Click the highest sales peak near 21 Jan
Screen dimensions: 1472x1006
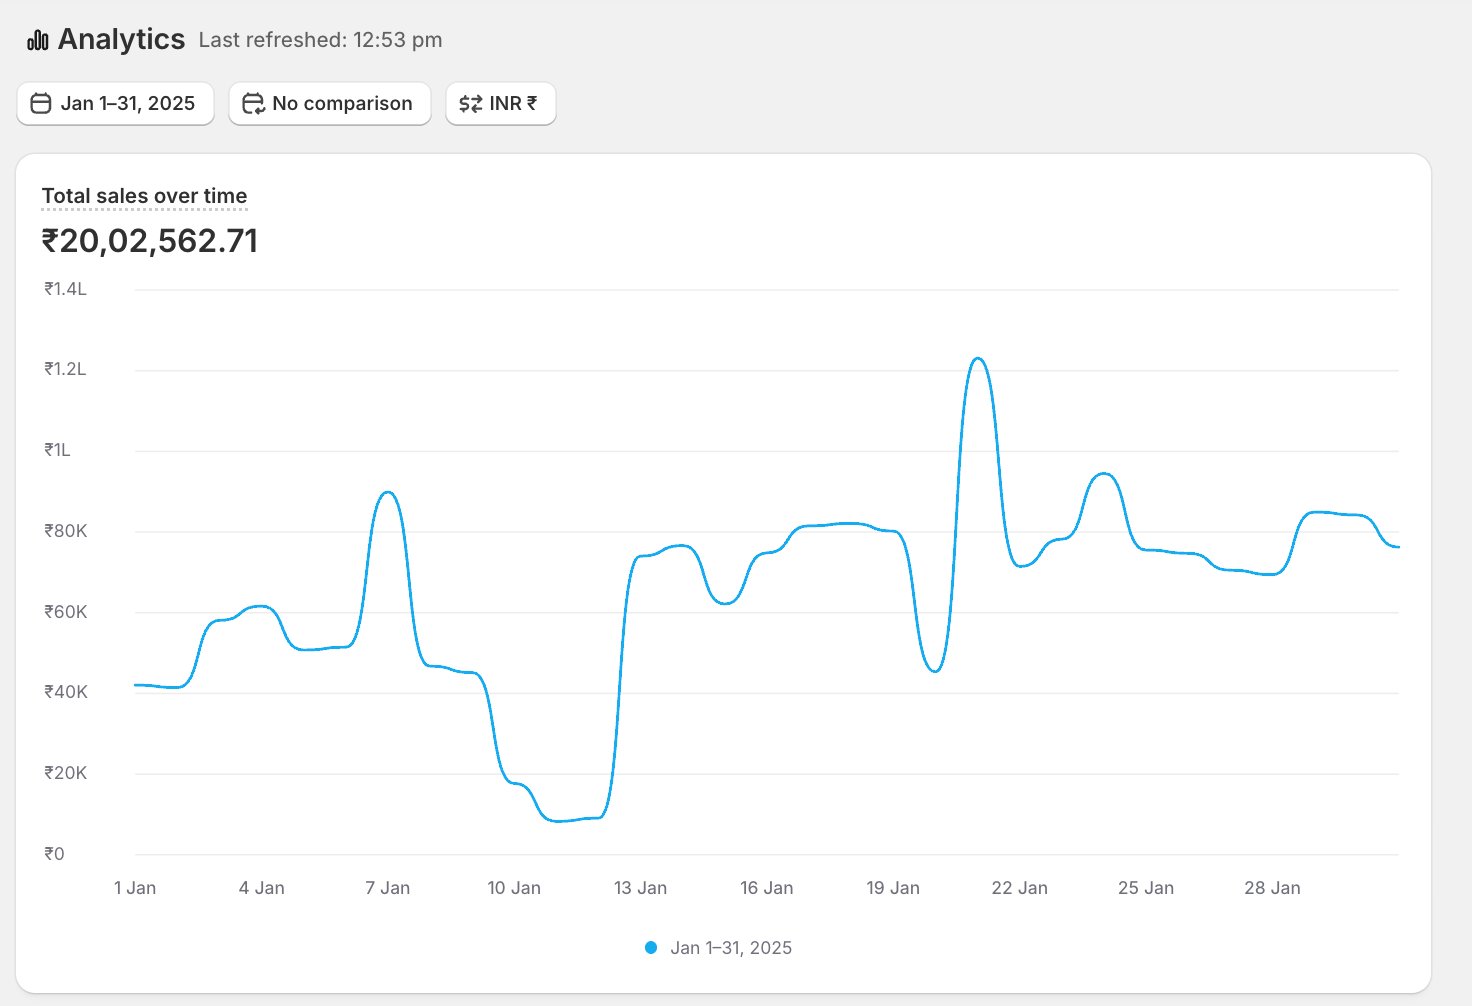[x=978, y=359]
